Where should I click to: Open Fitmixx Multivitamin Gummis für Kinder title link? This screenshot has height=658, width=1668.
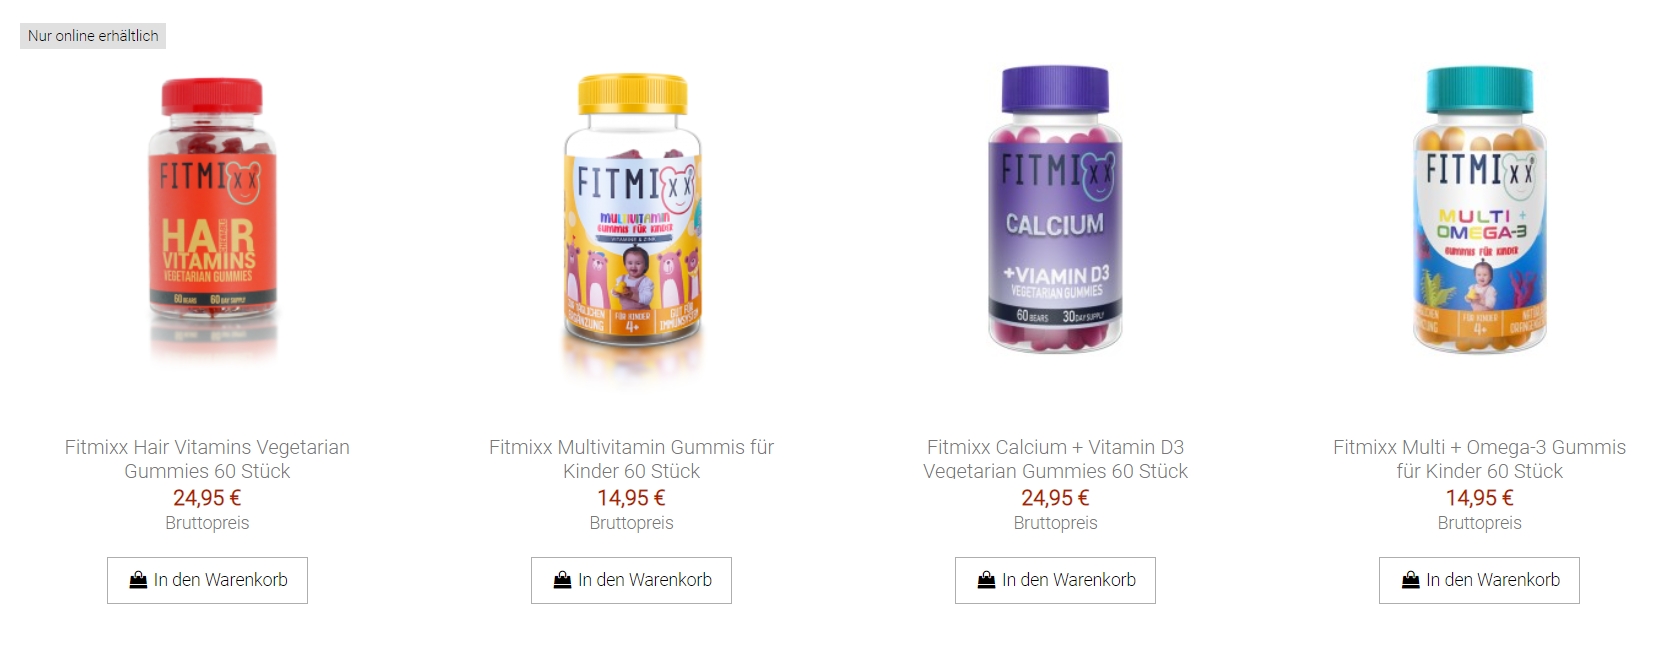[x=631, y=459]
